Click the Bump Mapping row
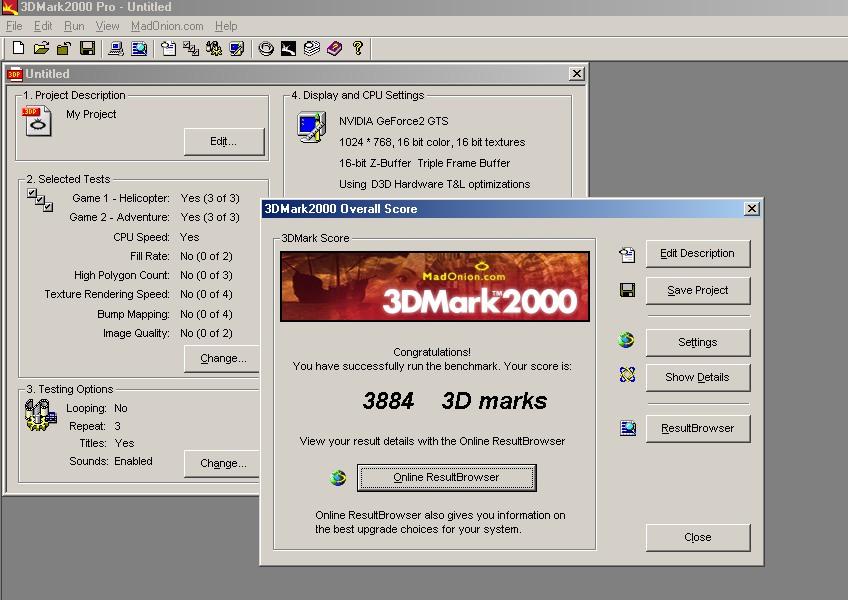Viewport: 848px width, 600px height. pos(165,314)
